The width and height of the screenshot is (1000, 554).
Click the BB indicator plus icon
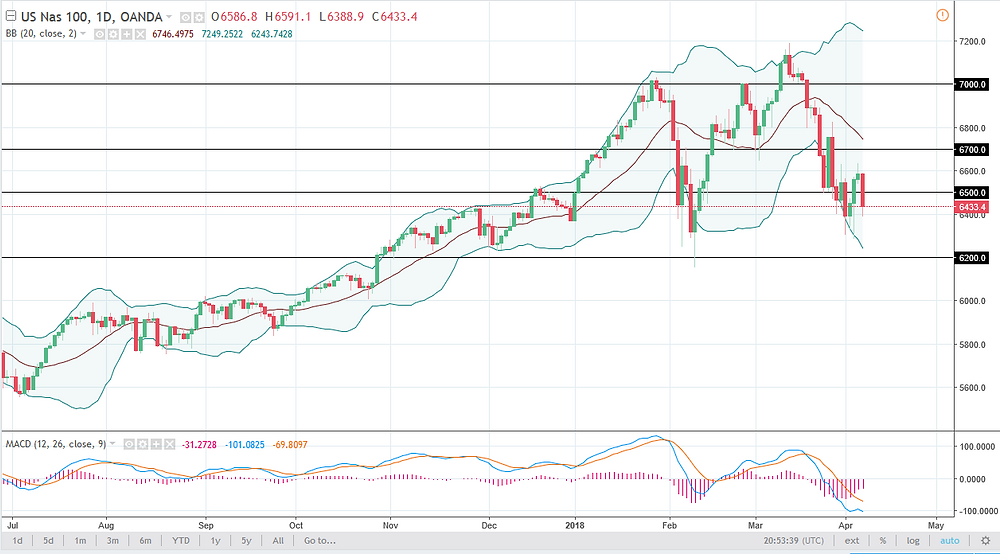tap(126, 34)
